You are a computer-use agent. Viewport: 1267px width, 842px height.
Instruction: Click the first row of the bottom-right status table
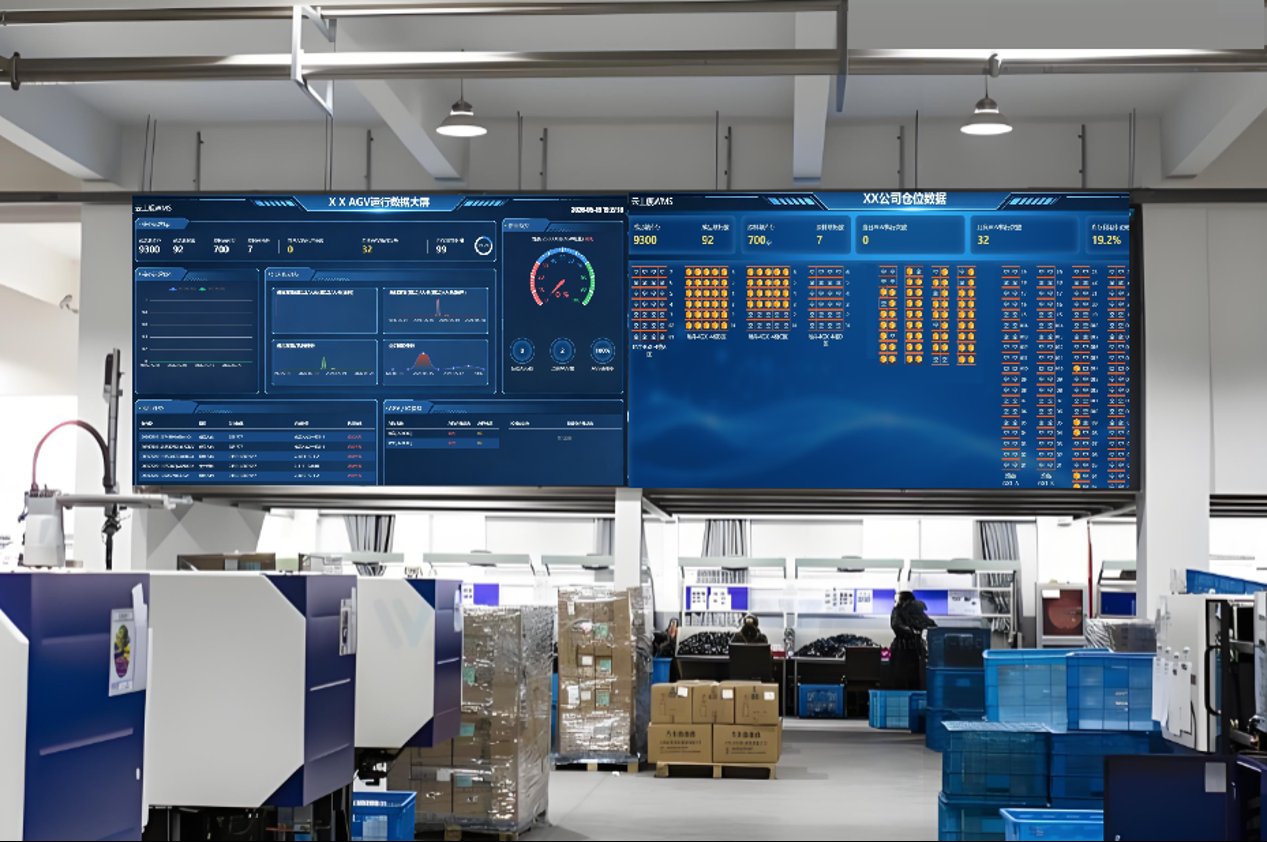click(x=442, y=433)
